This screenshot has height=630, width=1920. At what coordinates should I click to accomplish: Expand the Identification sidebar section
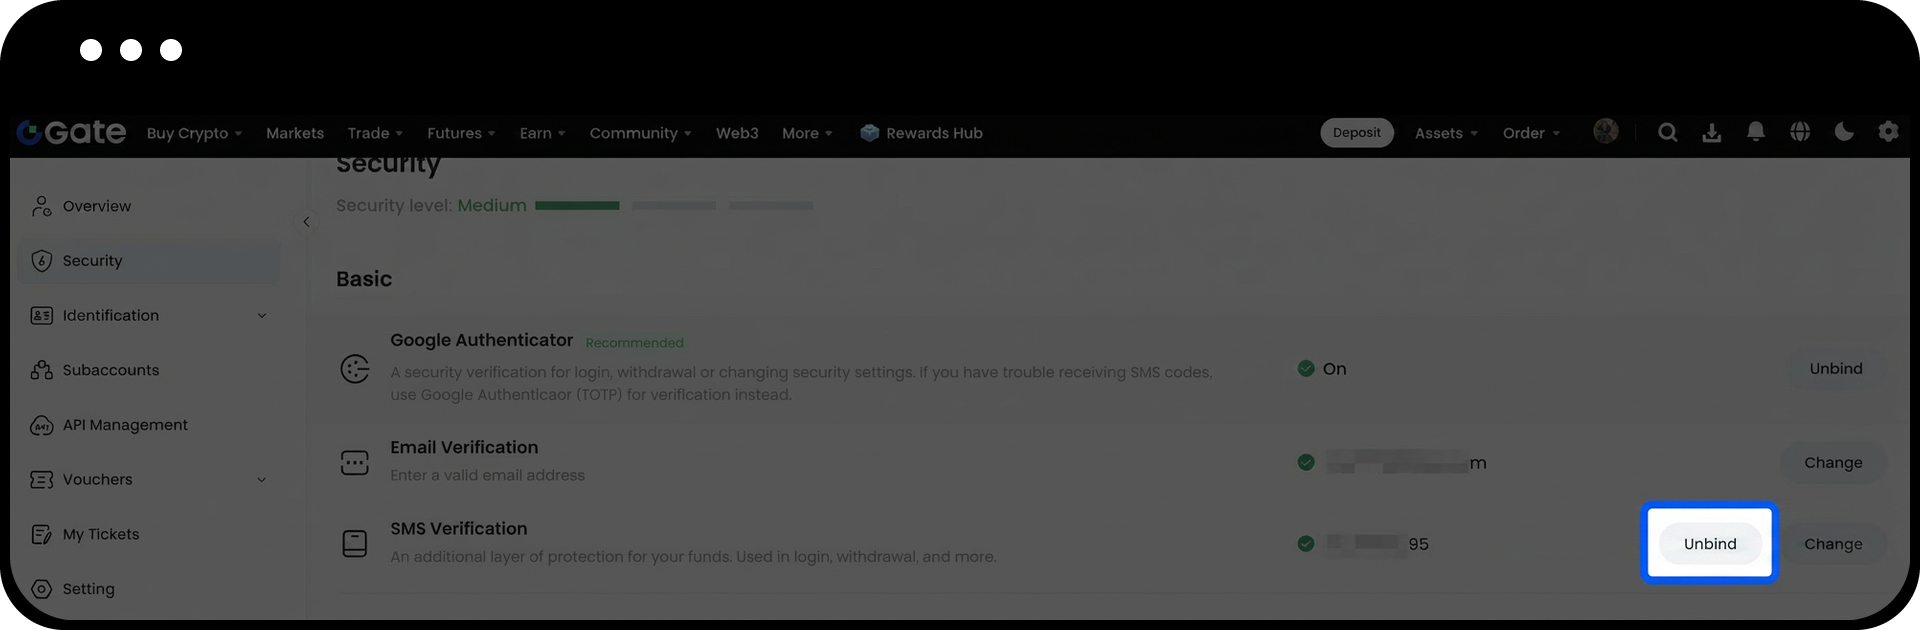[x=262, y=316]
